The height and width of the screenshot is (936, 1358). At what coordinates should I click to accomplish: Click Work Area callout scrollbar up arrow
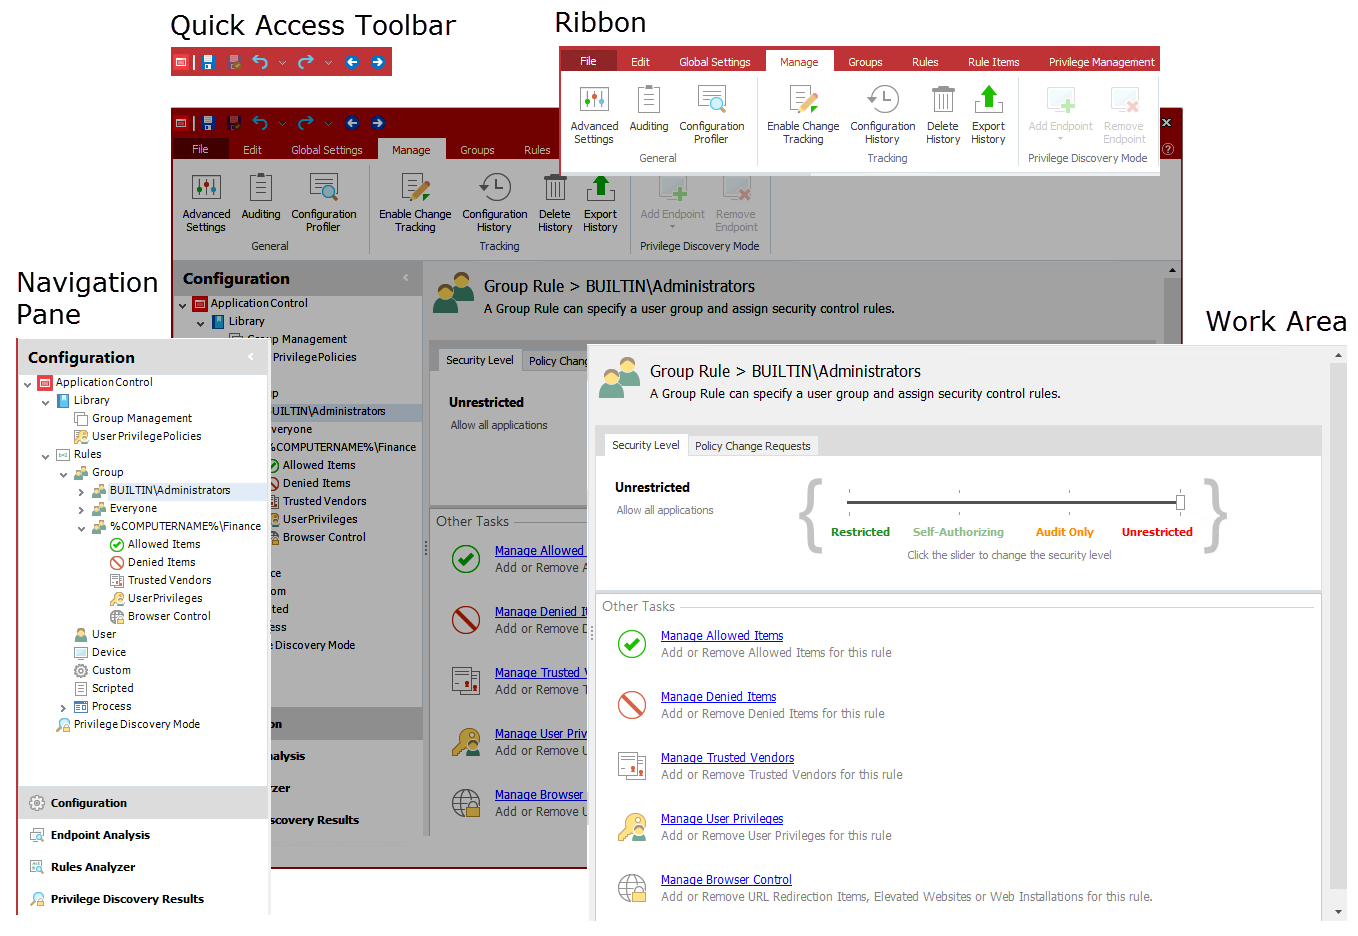coord(1339,354)
